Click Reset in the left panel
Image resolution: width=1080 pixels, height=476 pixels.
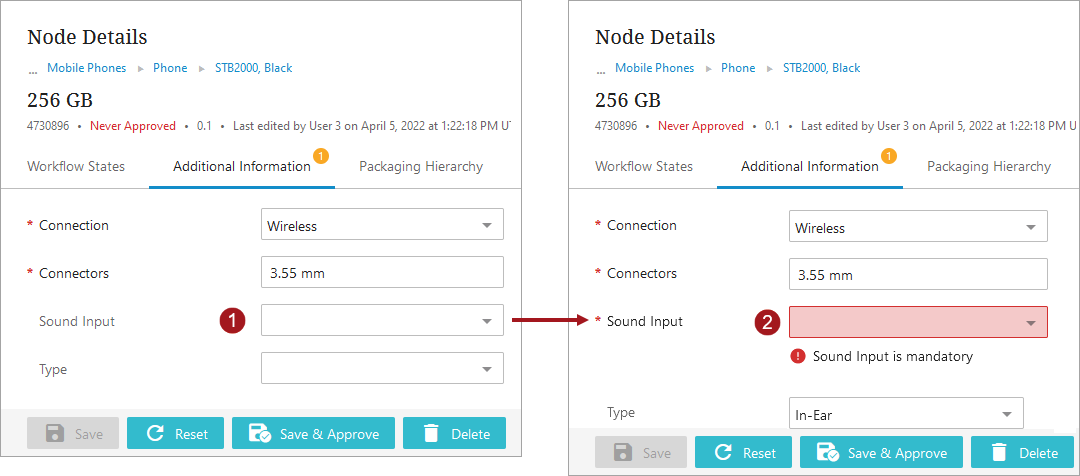176,434
